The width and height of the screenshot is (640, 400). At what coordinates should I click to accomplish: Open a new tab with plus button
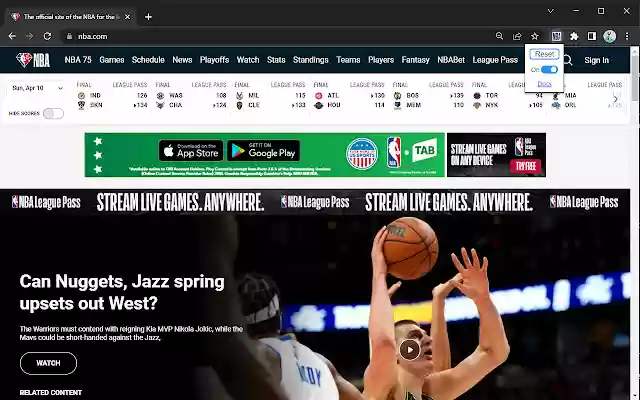click(x=148, y=17)
